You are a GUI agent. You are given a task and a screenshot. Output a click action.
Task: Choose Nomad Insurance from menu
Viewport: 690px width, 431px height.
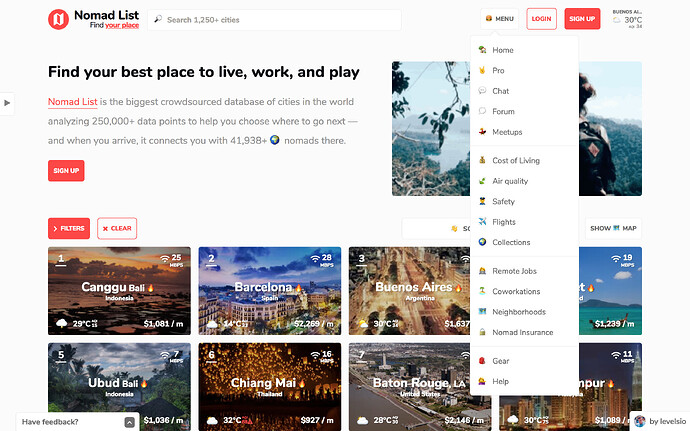pyautogui.click(x=524, y=332)
